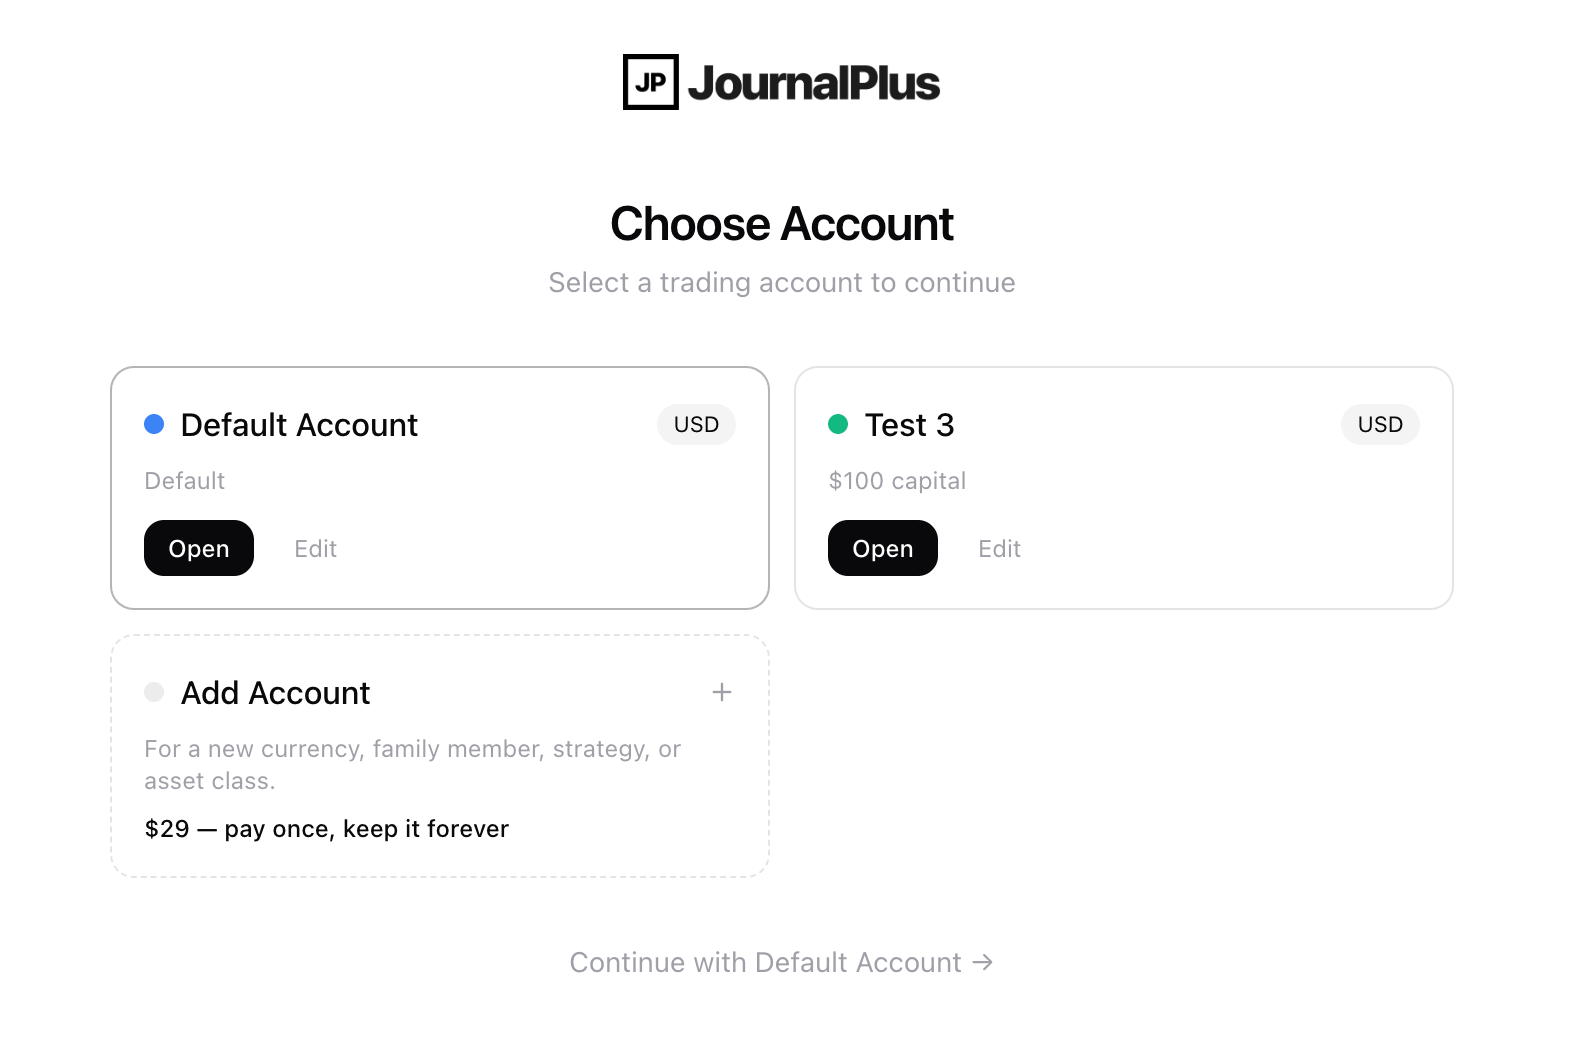Click the JournalPlus wordmark
The image size is (1578, 1060).
pos(814,83)
